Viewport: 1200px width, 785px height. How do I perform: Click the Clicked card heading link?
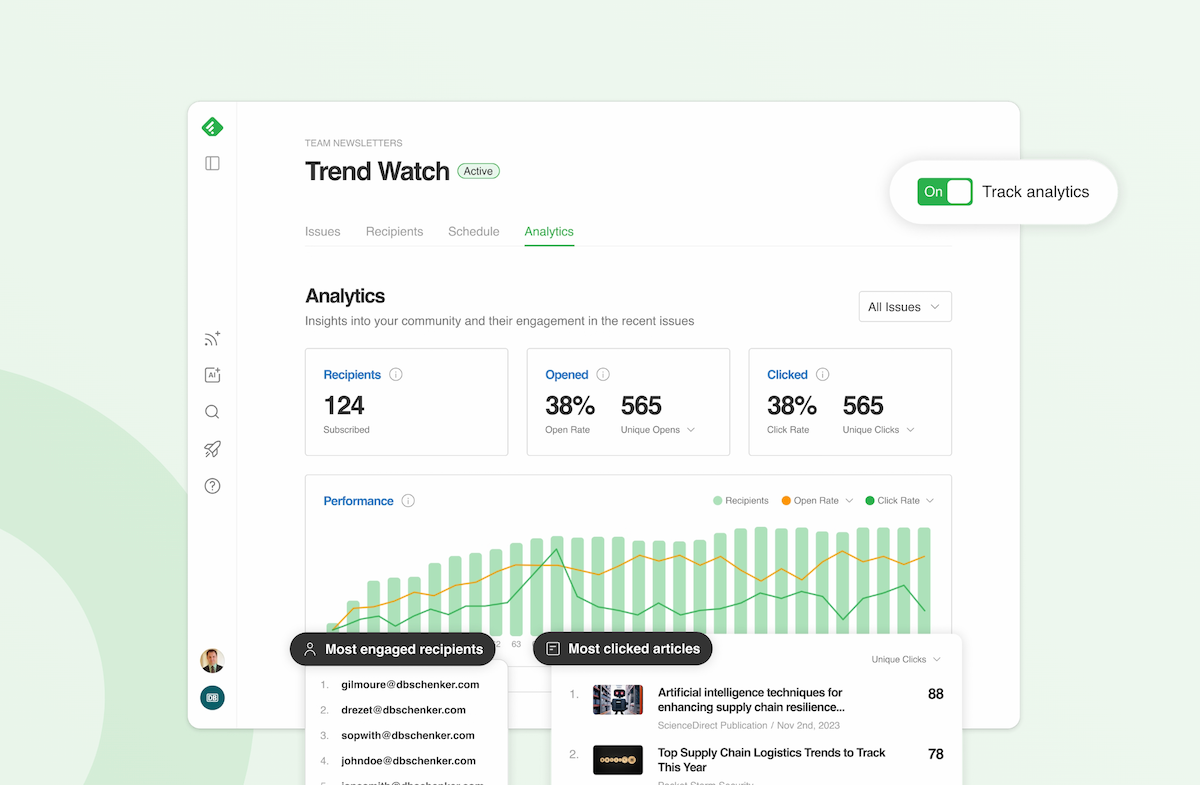pyautogui.click(x=787, y=375)
